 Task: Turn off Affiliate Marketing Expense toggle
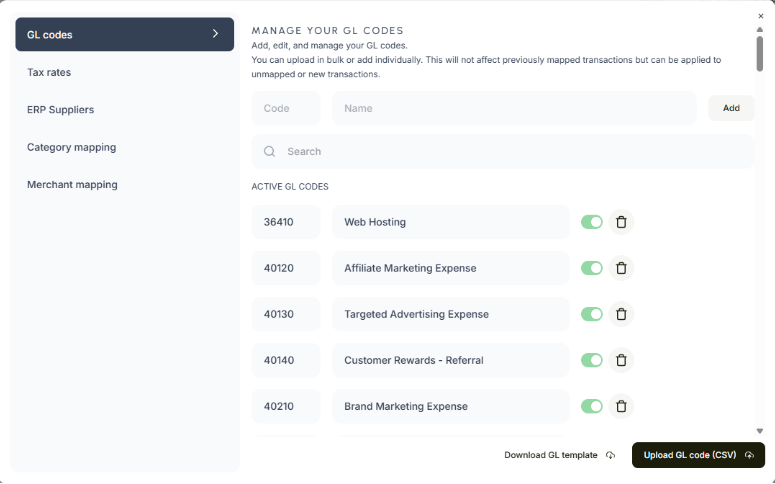(x=592, y=268)
